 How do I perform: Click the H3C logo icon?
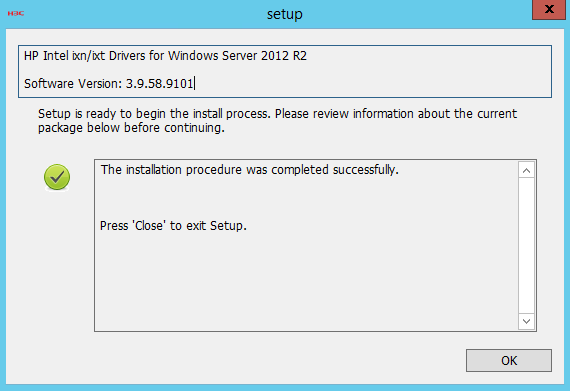tap(16, 13)
